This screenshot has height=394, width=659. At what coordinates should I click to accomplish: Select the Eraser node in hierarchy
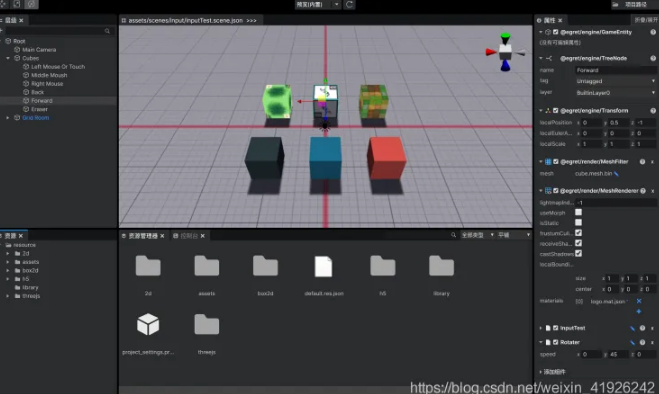(39, 109)
